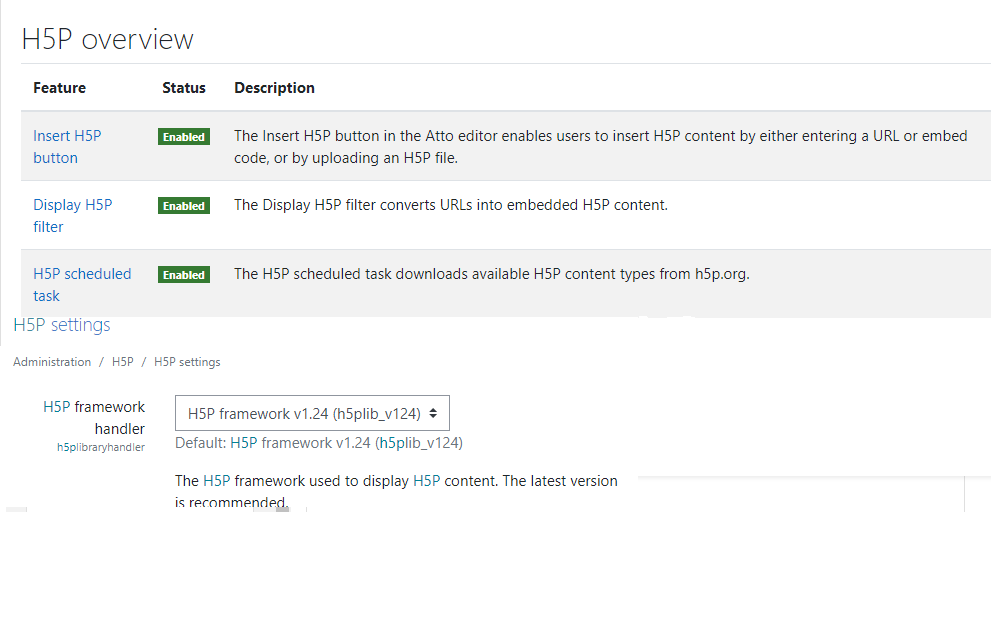Click H5P settings breadcrumb item
Screen dimensions: 991x623
click(x=187, y=362)
